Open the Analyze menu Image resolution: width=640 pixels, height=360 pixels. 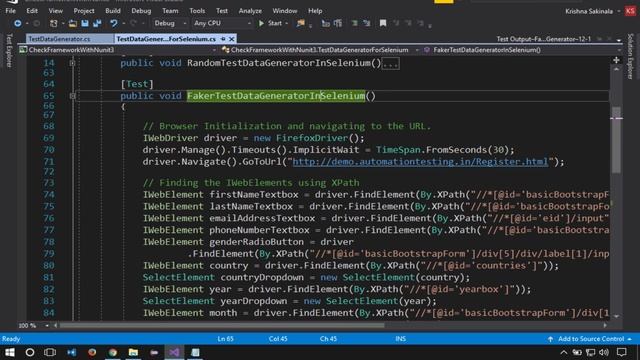[250, 11]
